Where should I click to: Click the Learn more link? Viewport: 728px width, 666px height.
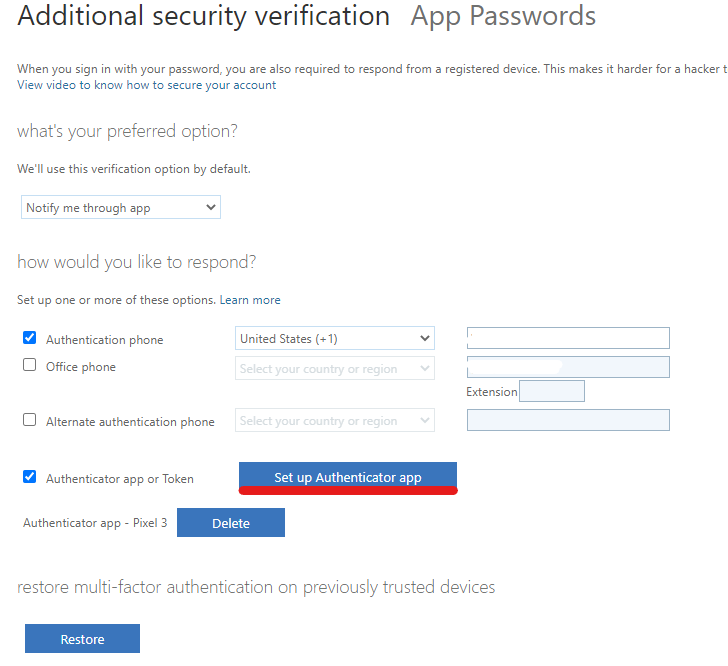point(250,300)
